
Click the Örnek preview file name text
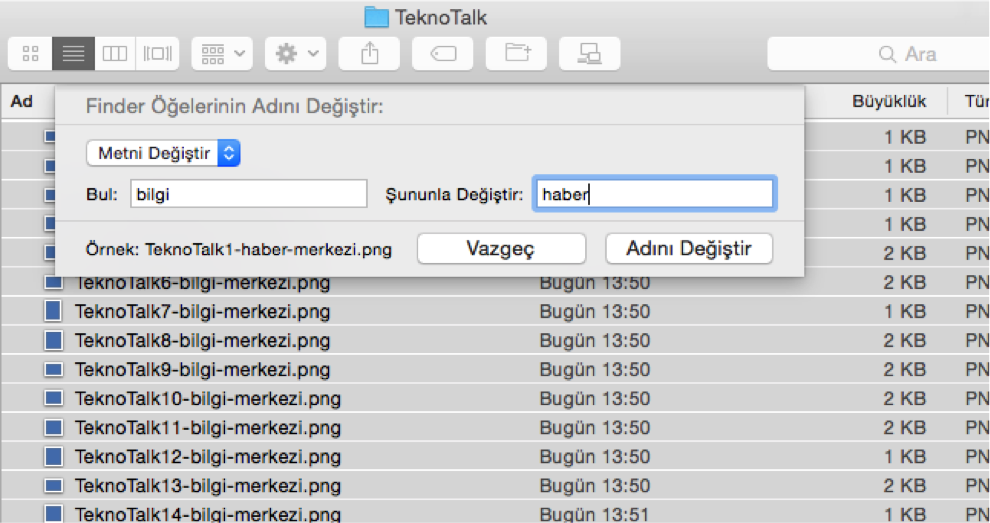click(x=268, y=249)
